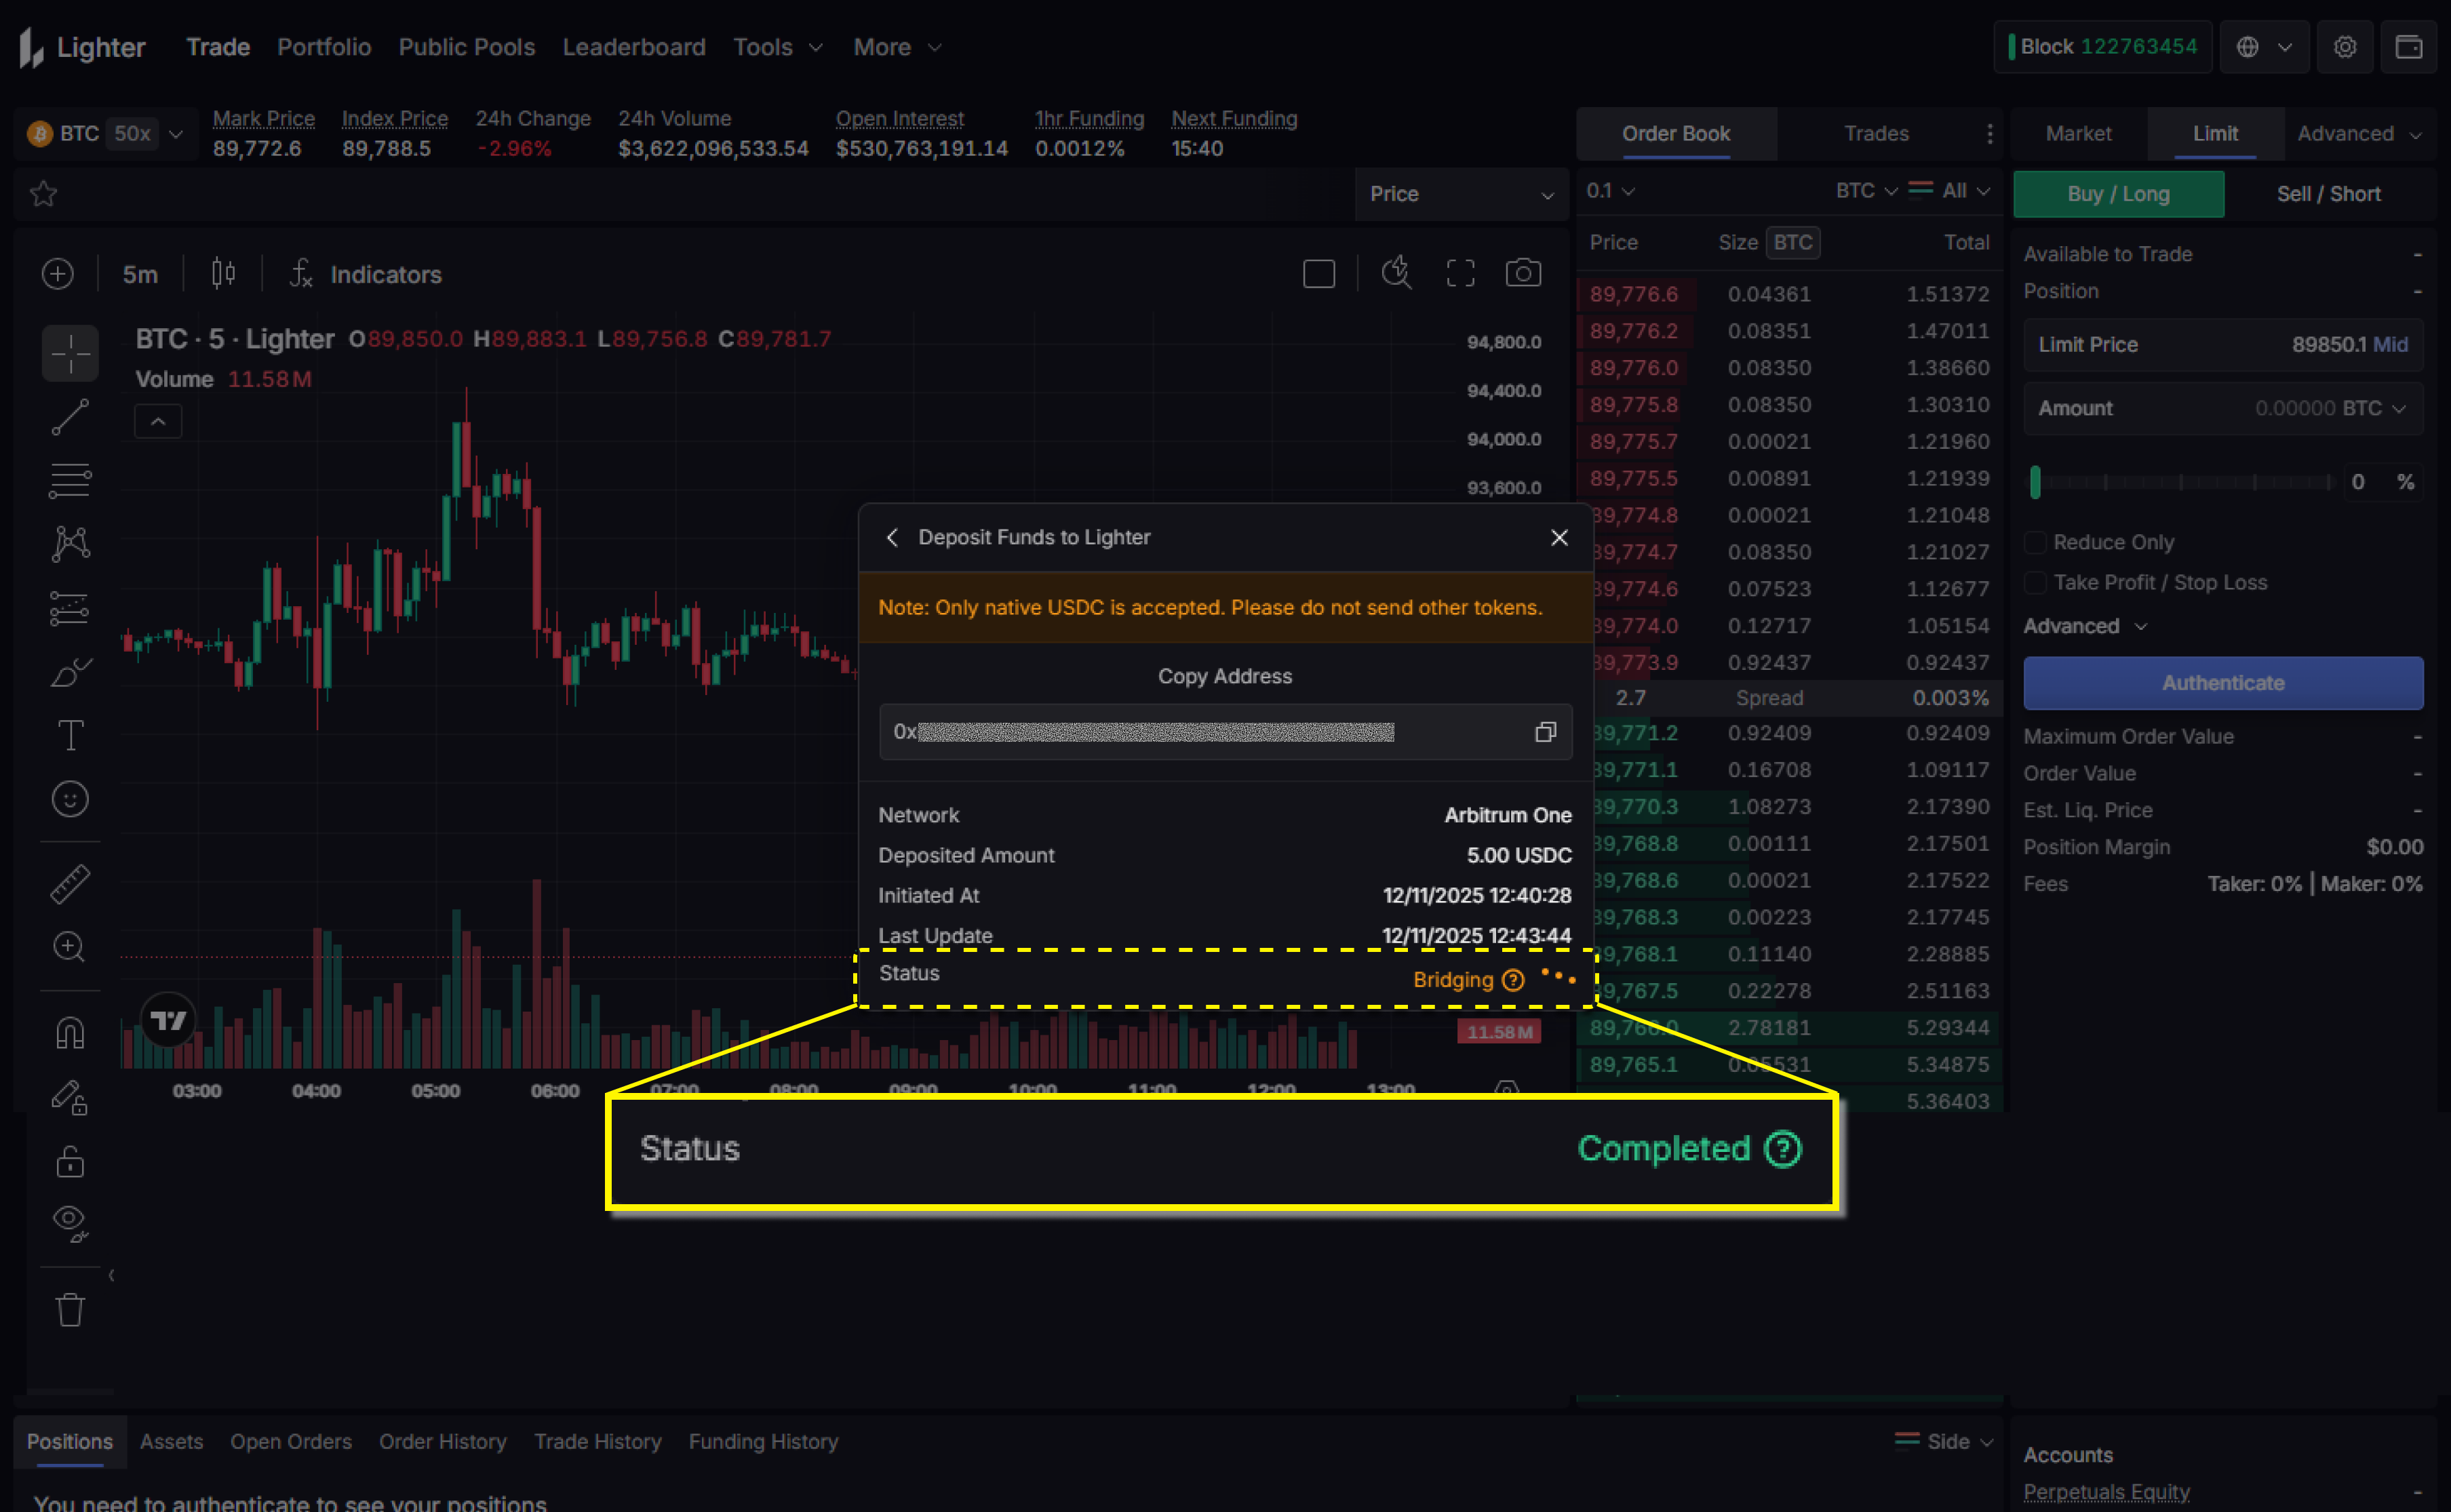2451x1512 pixels.
Task: Set limit price to Mid
Action: [2390, 344]
